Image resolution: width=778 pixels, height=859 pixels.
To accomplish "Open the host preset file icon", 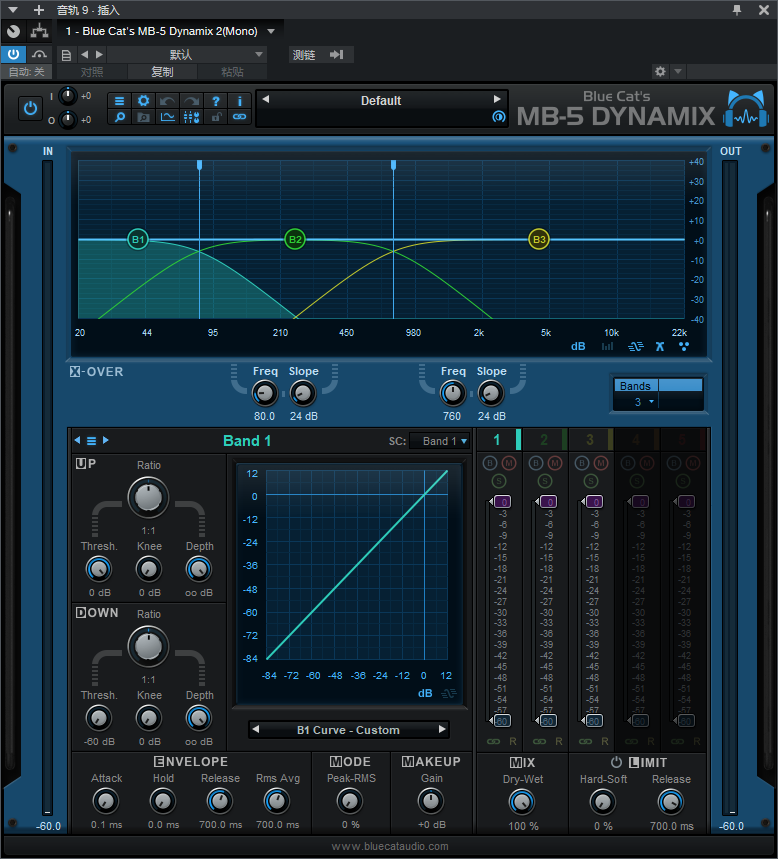I will [x=66, y=55].
